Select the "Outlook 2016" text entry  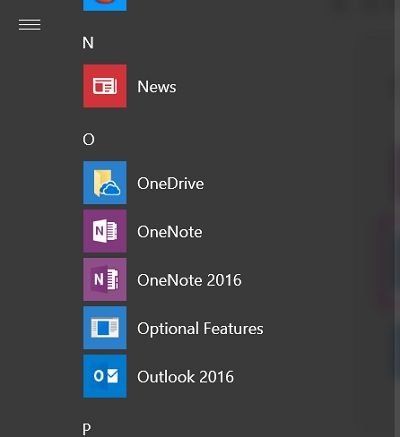point(185,377)
